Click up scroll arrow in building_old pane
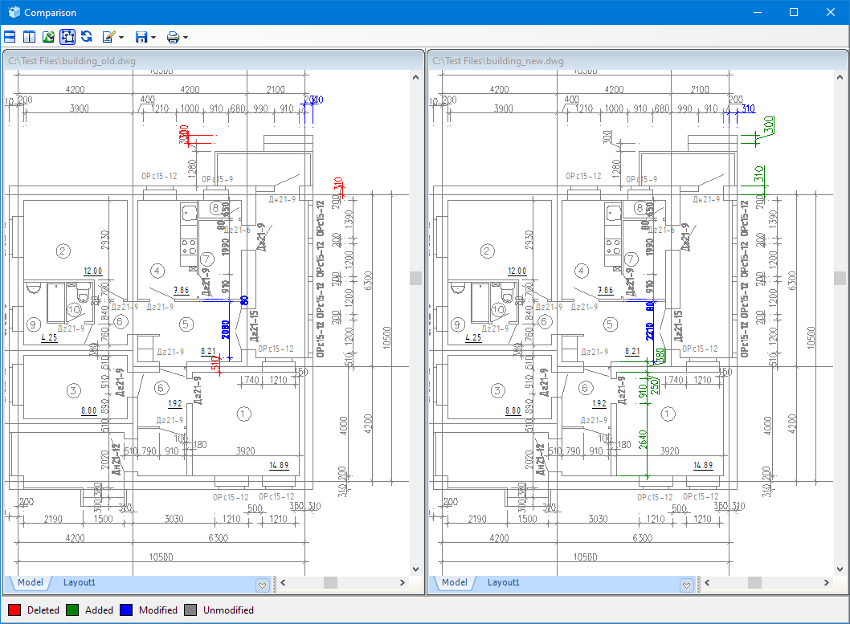The height and width of the screenshot is (624, 850). [416, 77]
